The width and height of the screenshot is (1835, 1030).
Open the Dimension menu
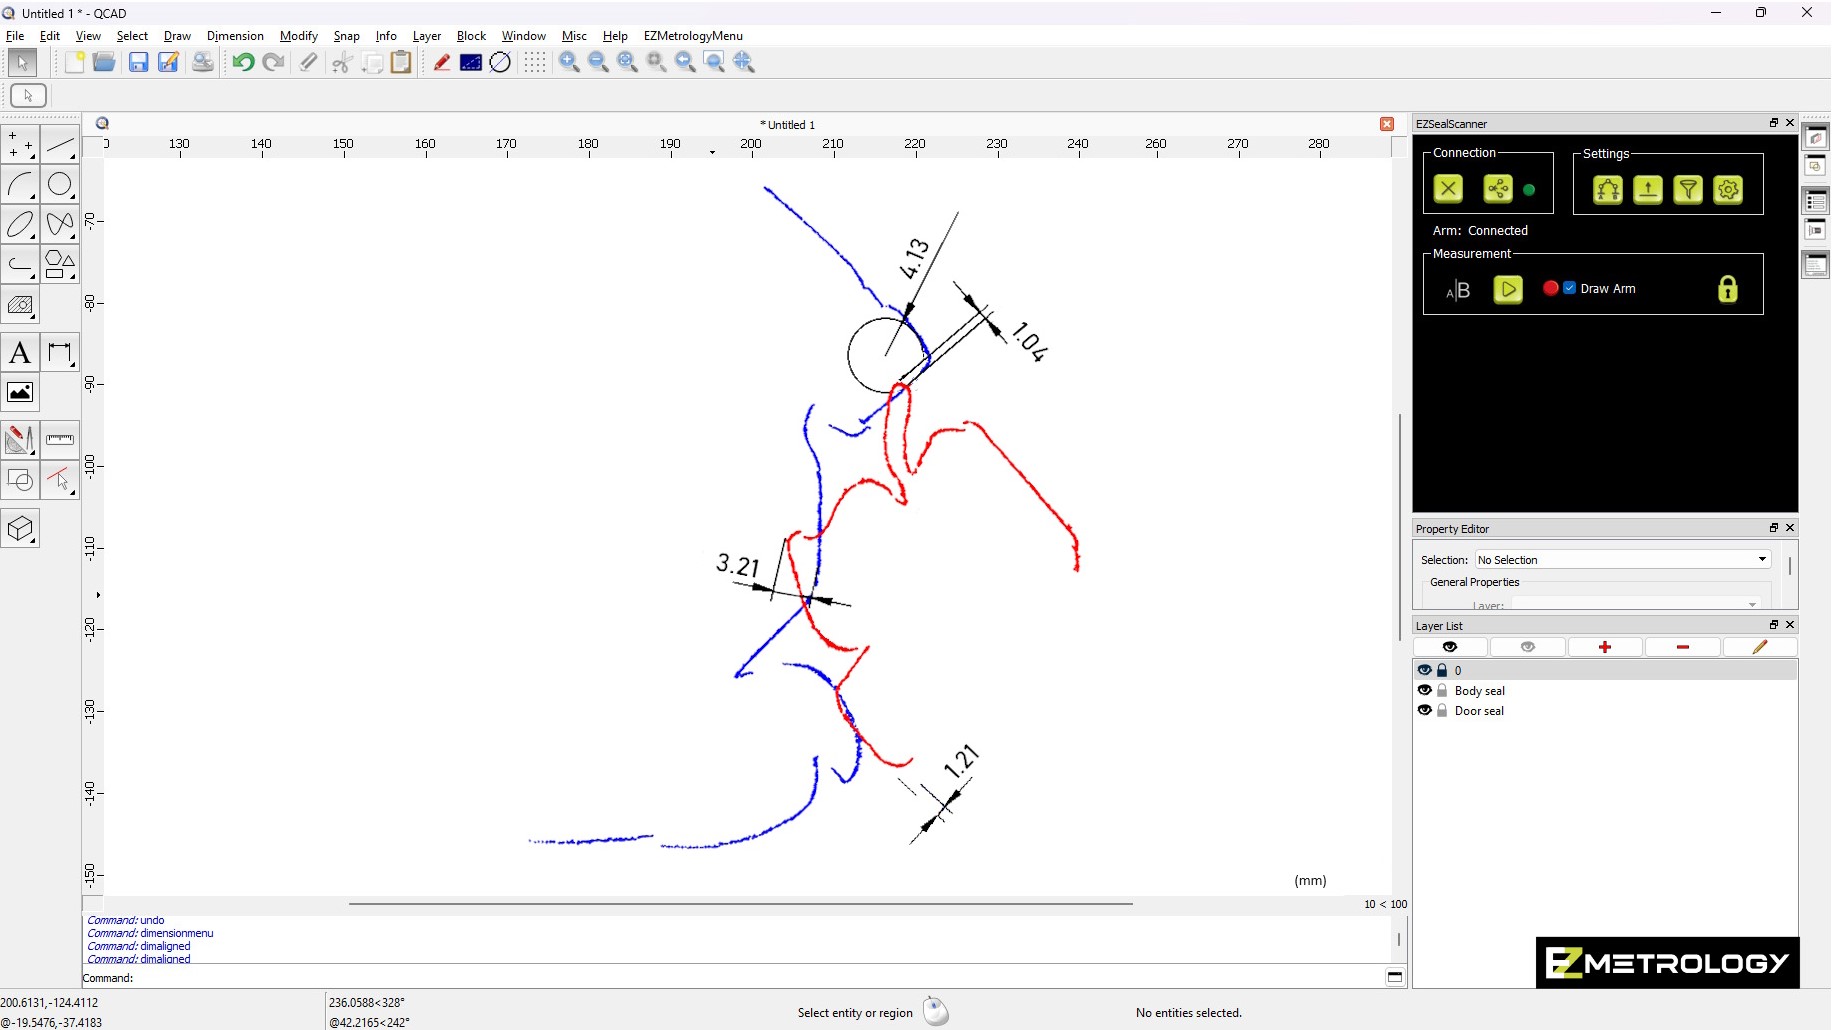(235, 36)
